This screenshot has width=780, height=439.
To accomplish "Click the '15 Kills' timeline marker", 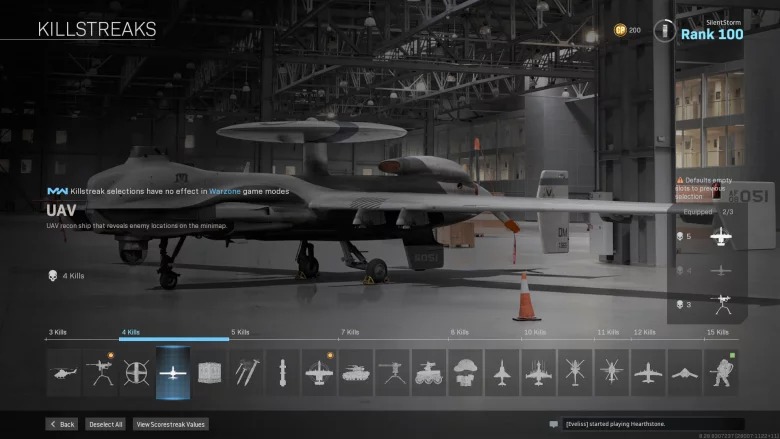I will [x=718, y=332].
